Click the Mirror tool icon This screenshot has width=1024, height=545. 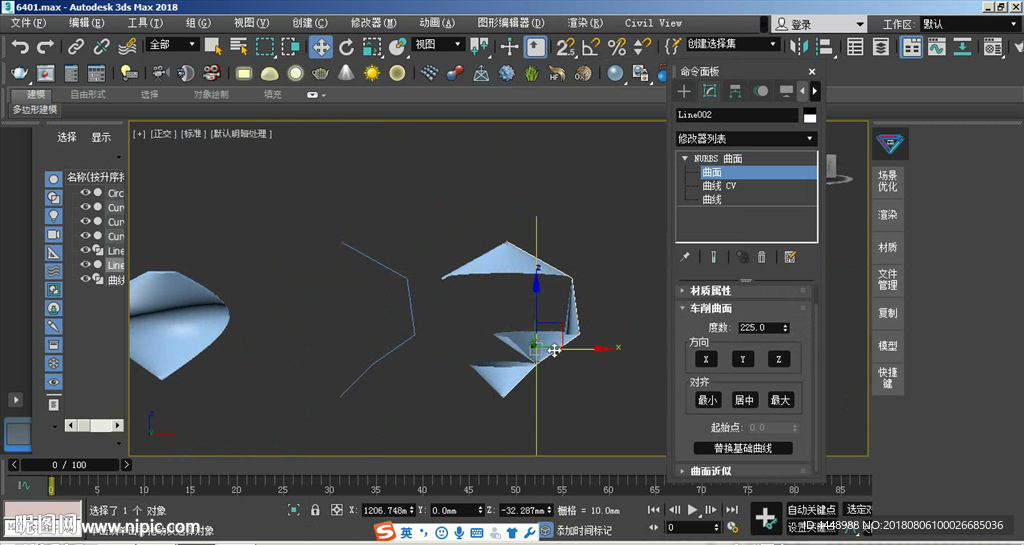pos(799,46)
